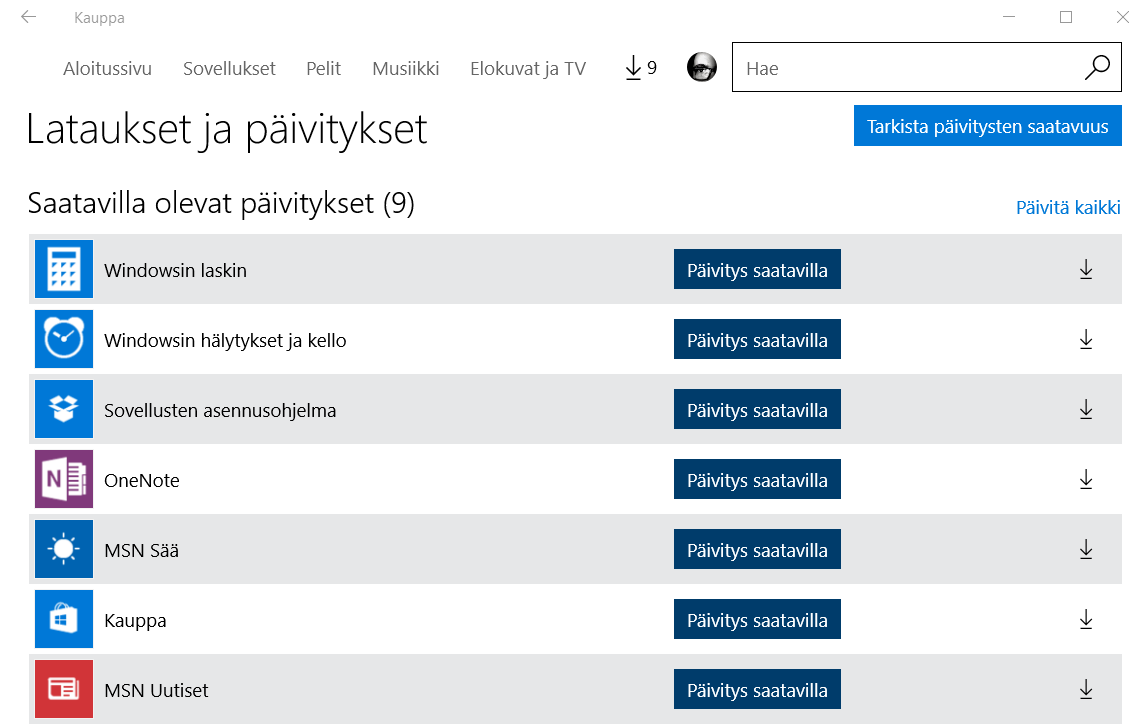Screen dimensions: 1135x727
Task: Päivitys saatavilla button for Sovellusten asennusohjelma
Action: 757,409
